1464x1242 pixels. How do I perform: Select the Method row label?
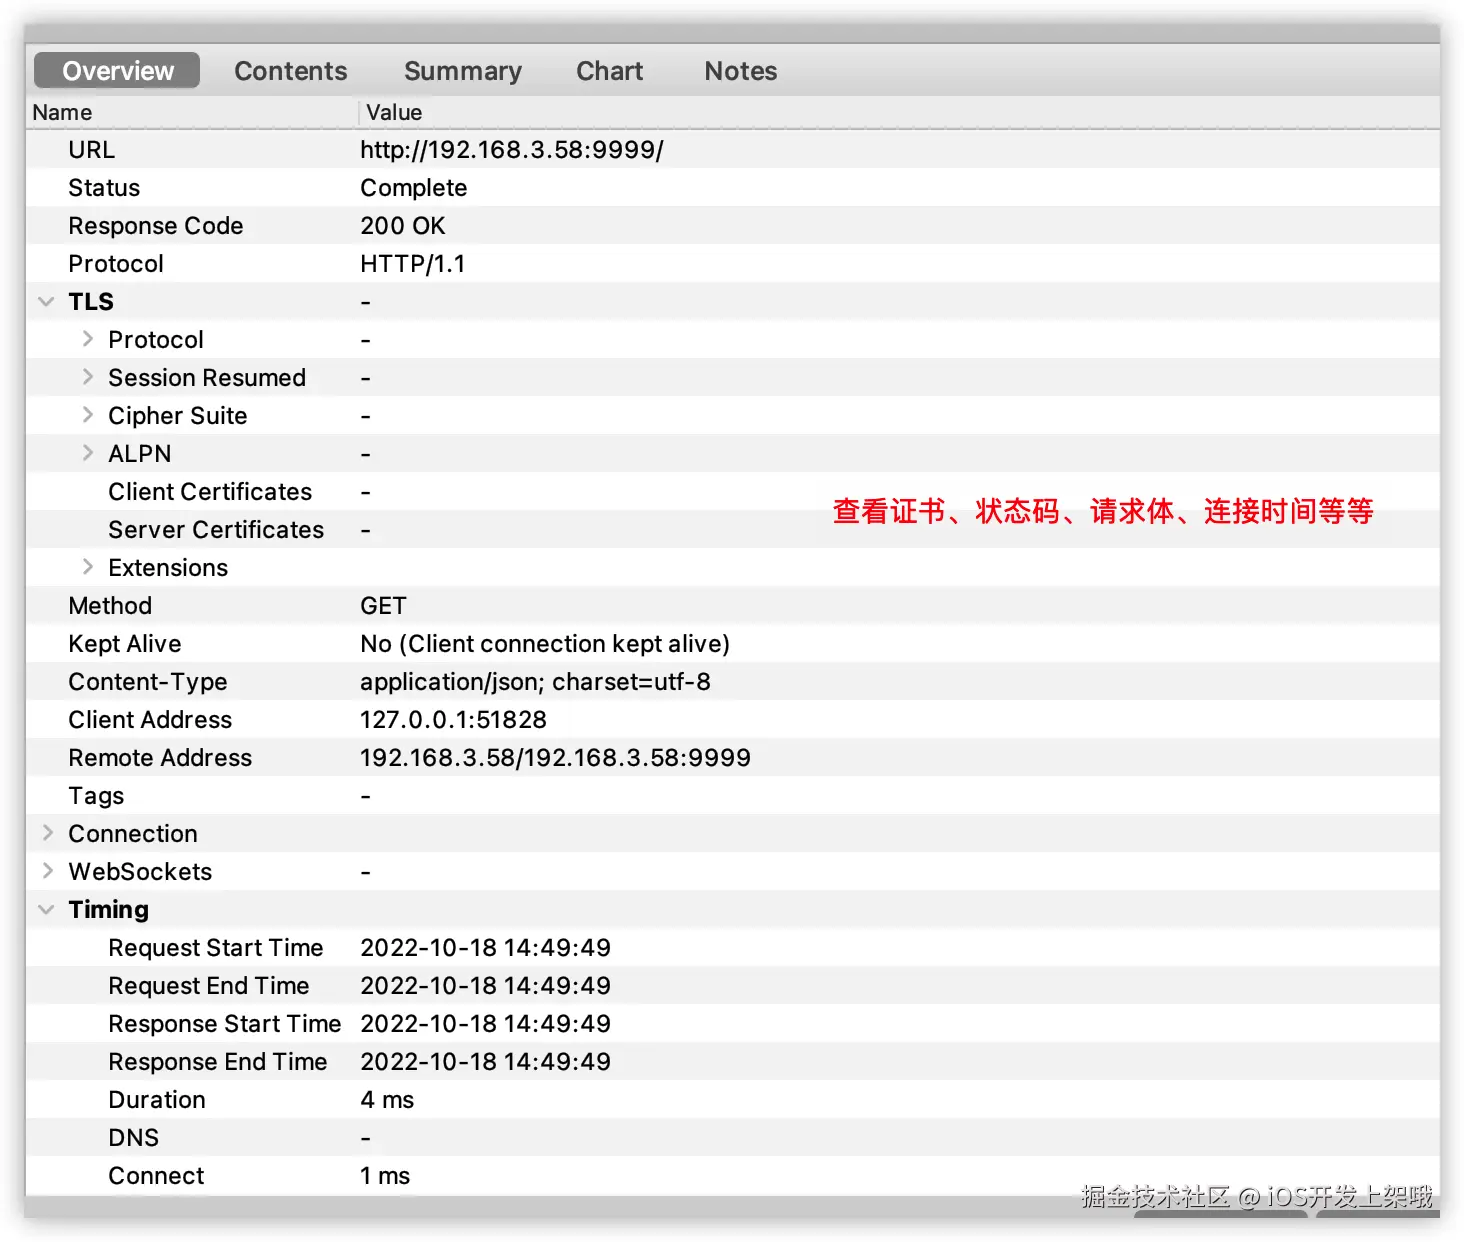point(110,606)
